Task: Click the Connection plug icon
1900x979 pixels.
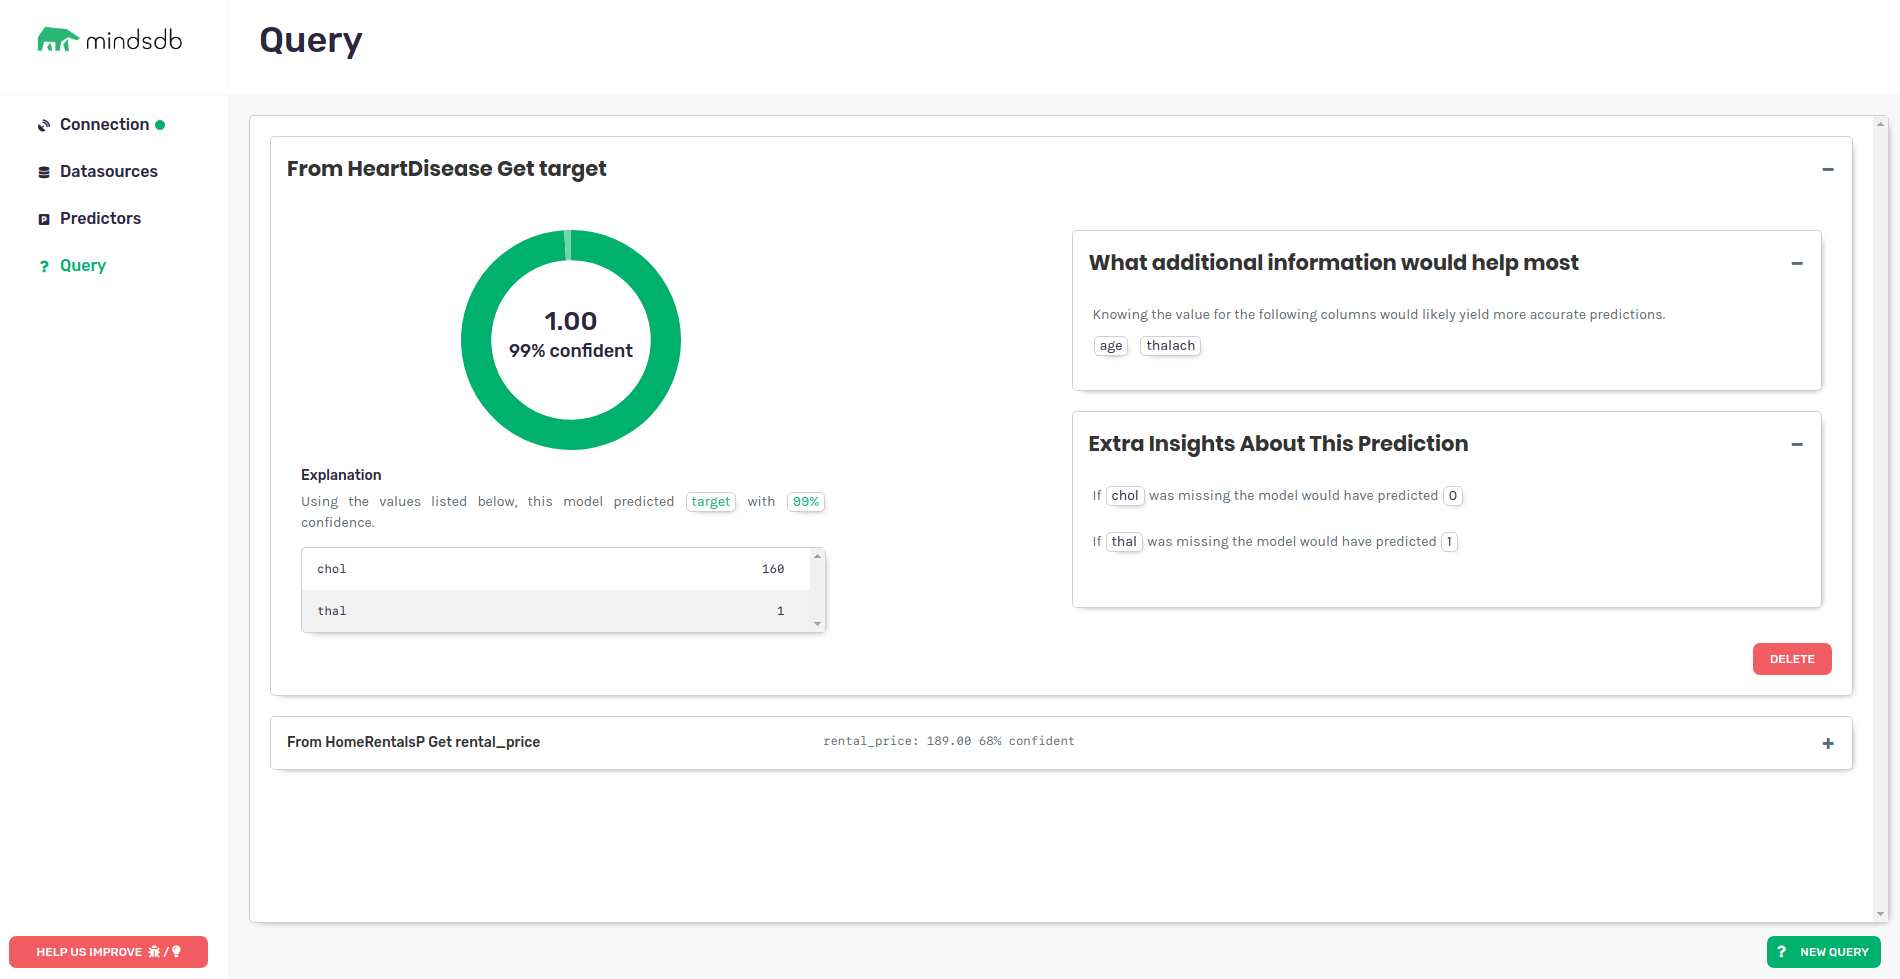Action: (x=44, y=125)
